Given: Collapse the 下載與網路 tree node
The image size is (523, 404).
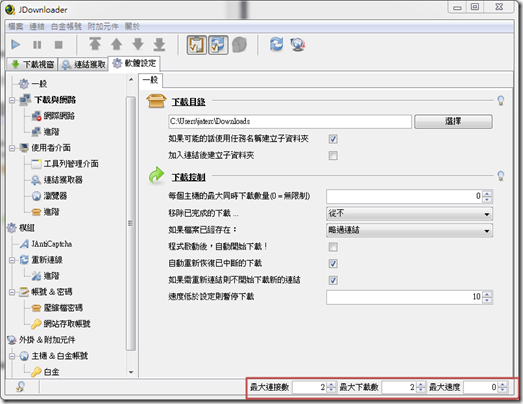Looking at the screenshot, I should pos(12,100).
